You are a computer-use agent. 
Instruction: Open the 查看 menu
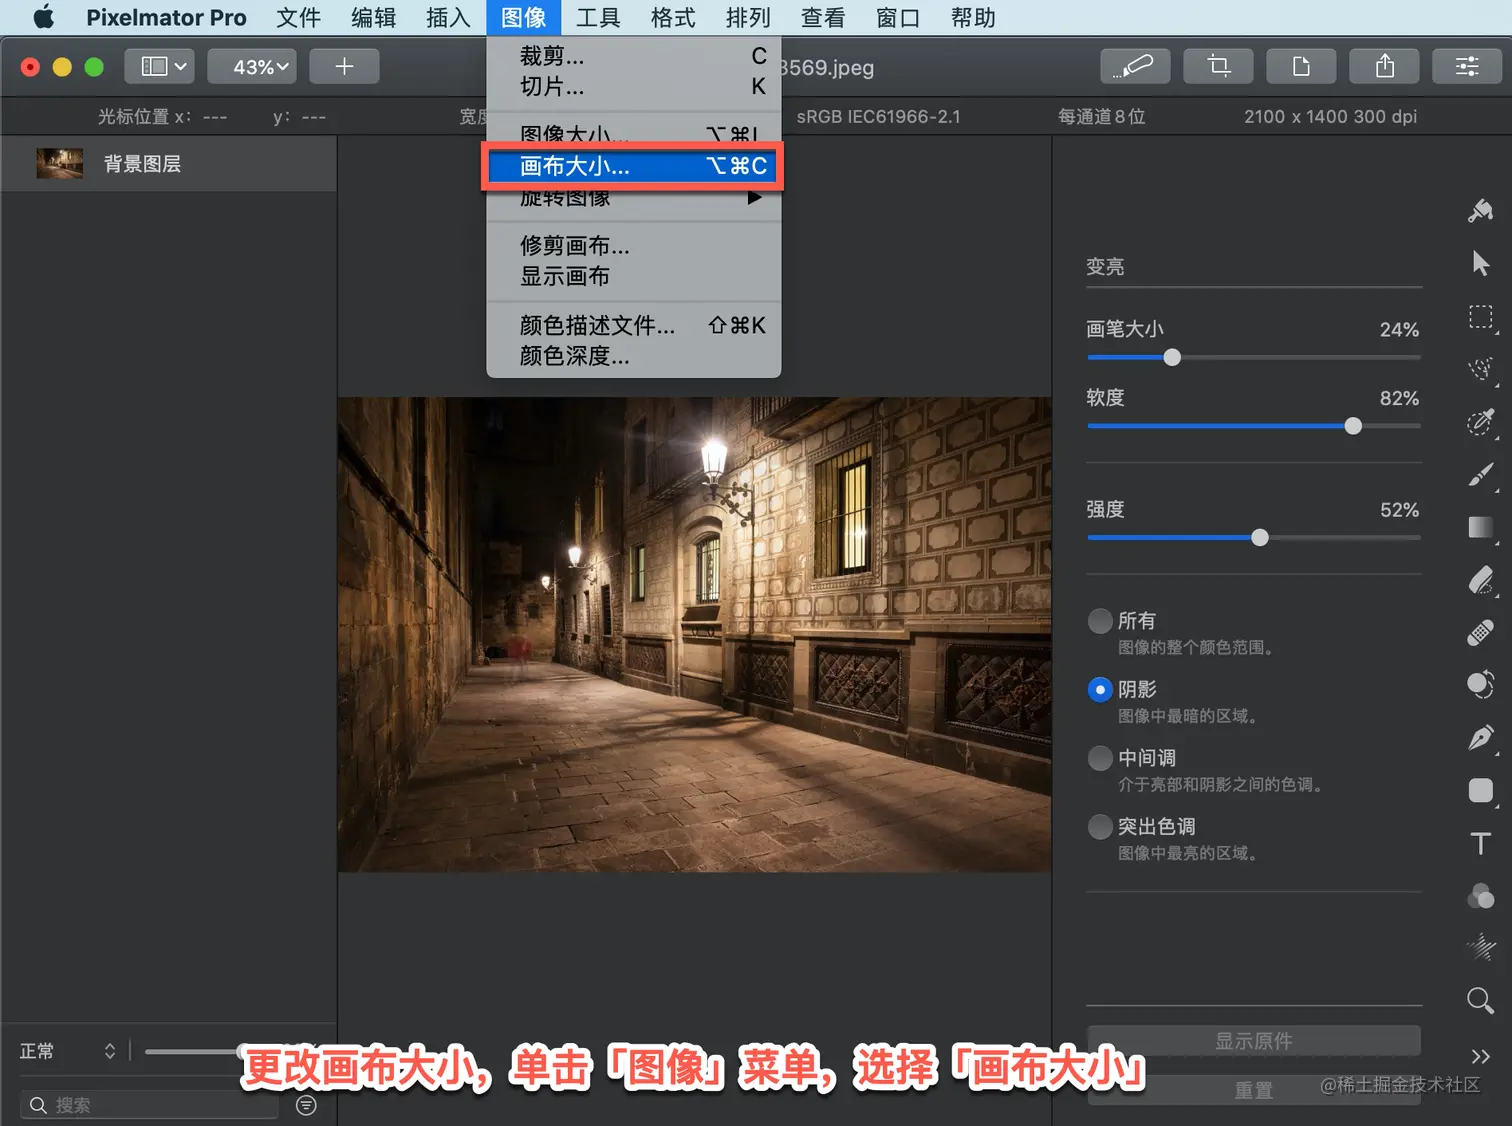coord(823,17)
